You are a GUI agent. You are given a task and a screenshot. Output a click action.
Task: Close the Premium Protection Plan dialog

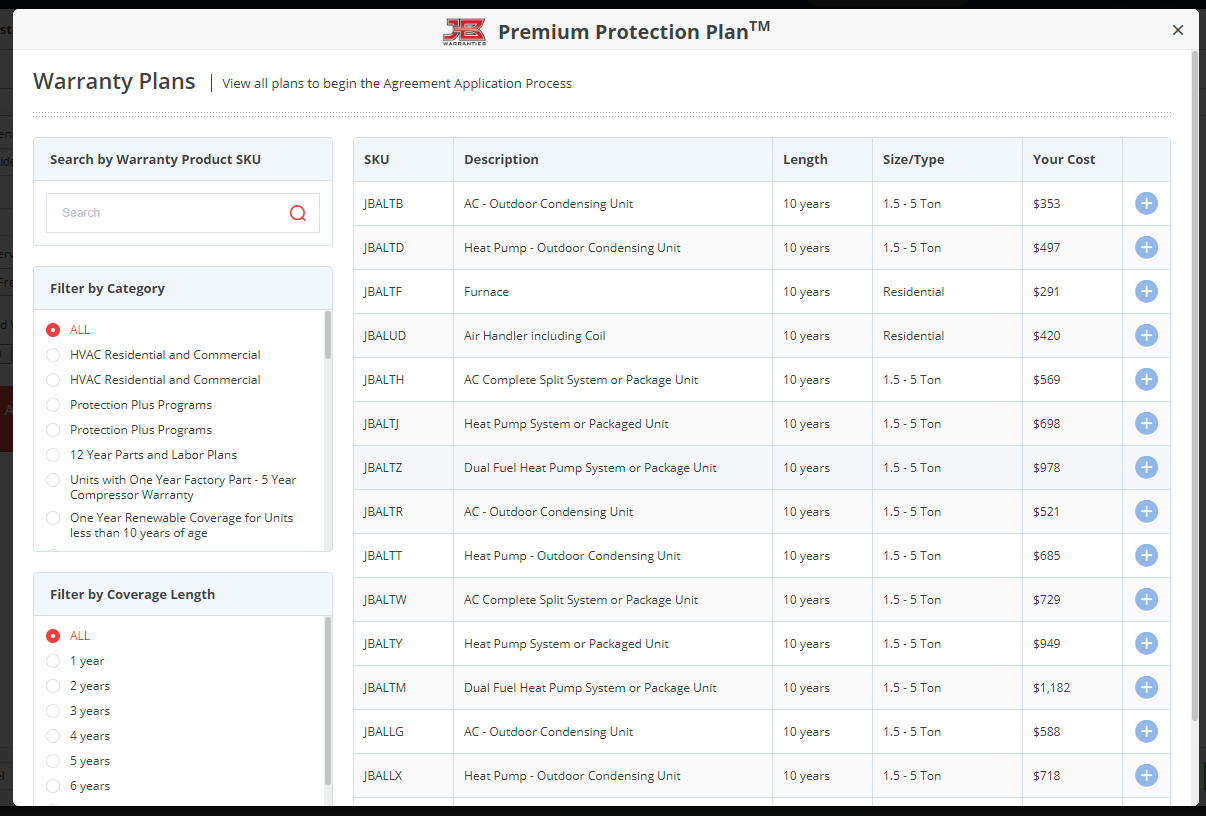coord(1178,31)
